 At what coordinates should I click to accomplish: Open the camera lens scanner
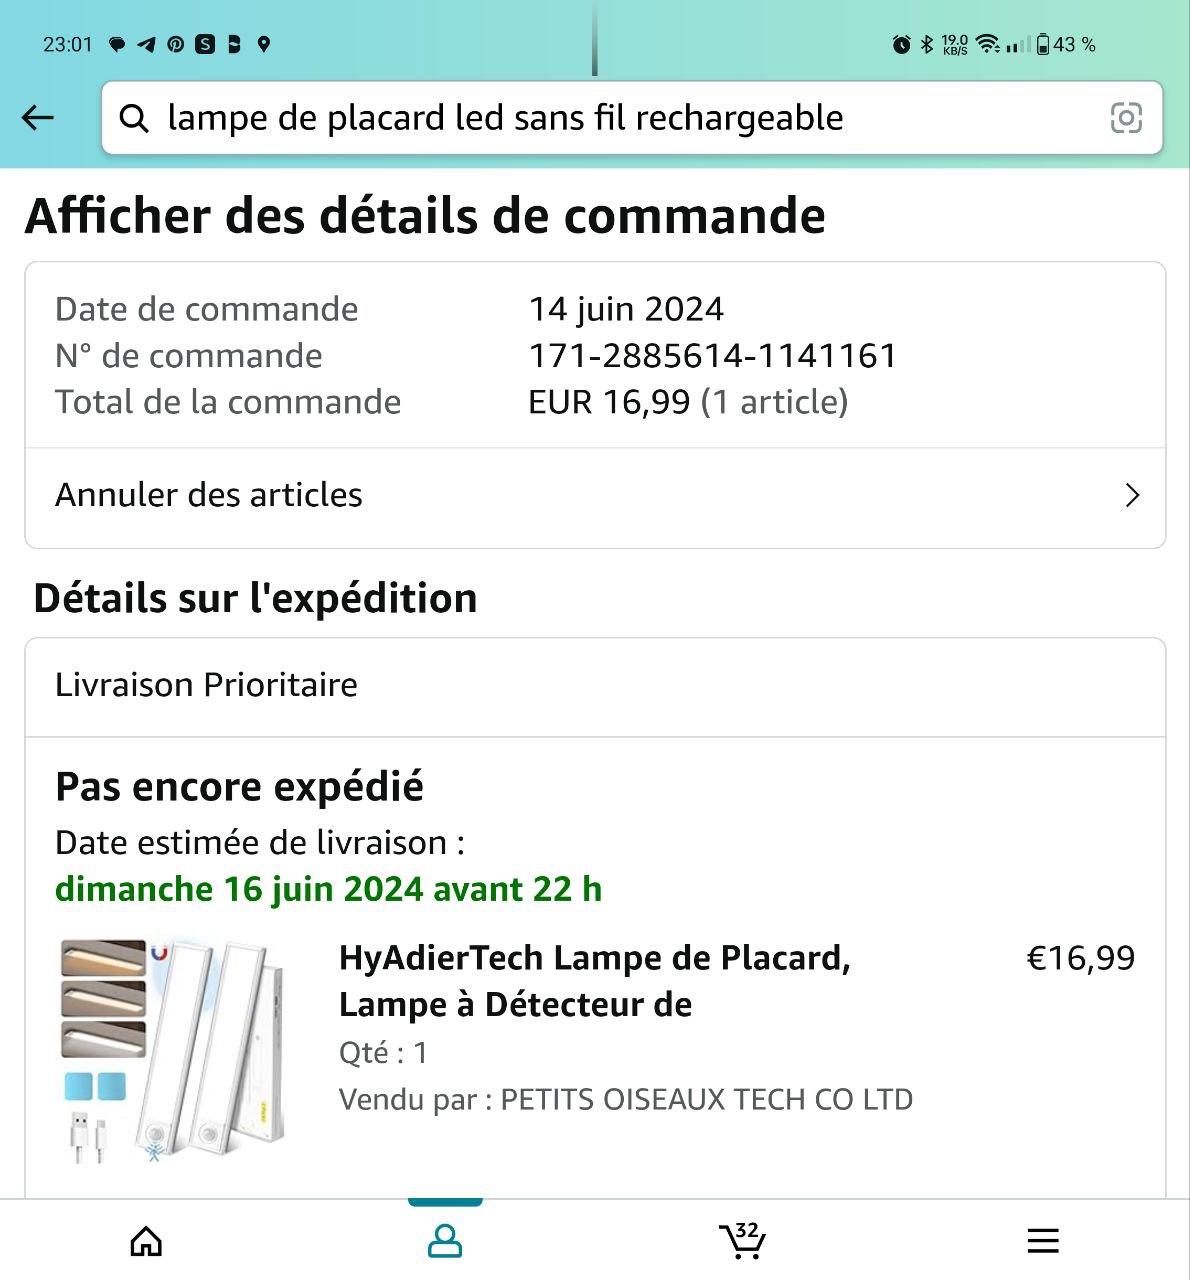(x=1126, y=118)
